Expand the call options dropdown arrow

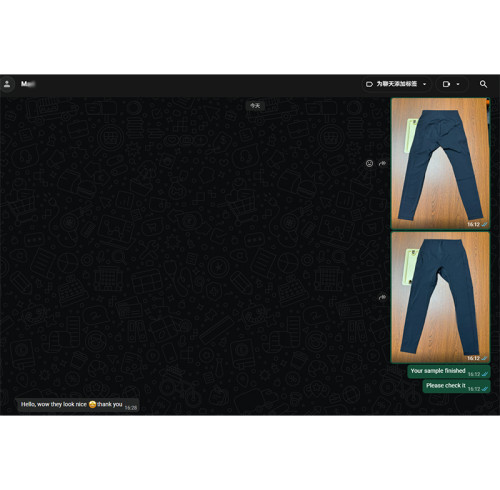tap(458, 84)
